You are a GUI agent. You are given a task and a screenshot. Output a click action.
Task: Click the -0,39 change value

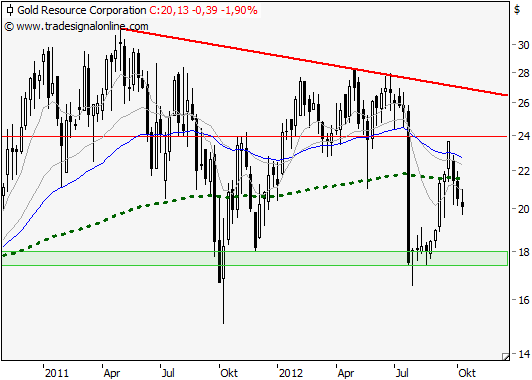205,10
